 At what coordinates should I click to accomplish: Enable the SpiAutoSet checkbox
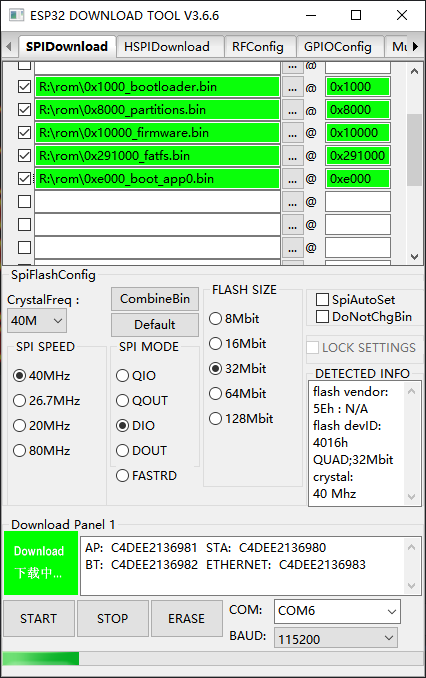[322, 300]
